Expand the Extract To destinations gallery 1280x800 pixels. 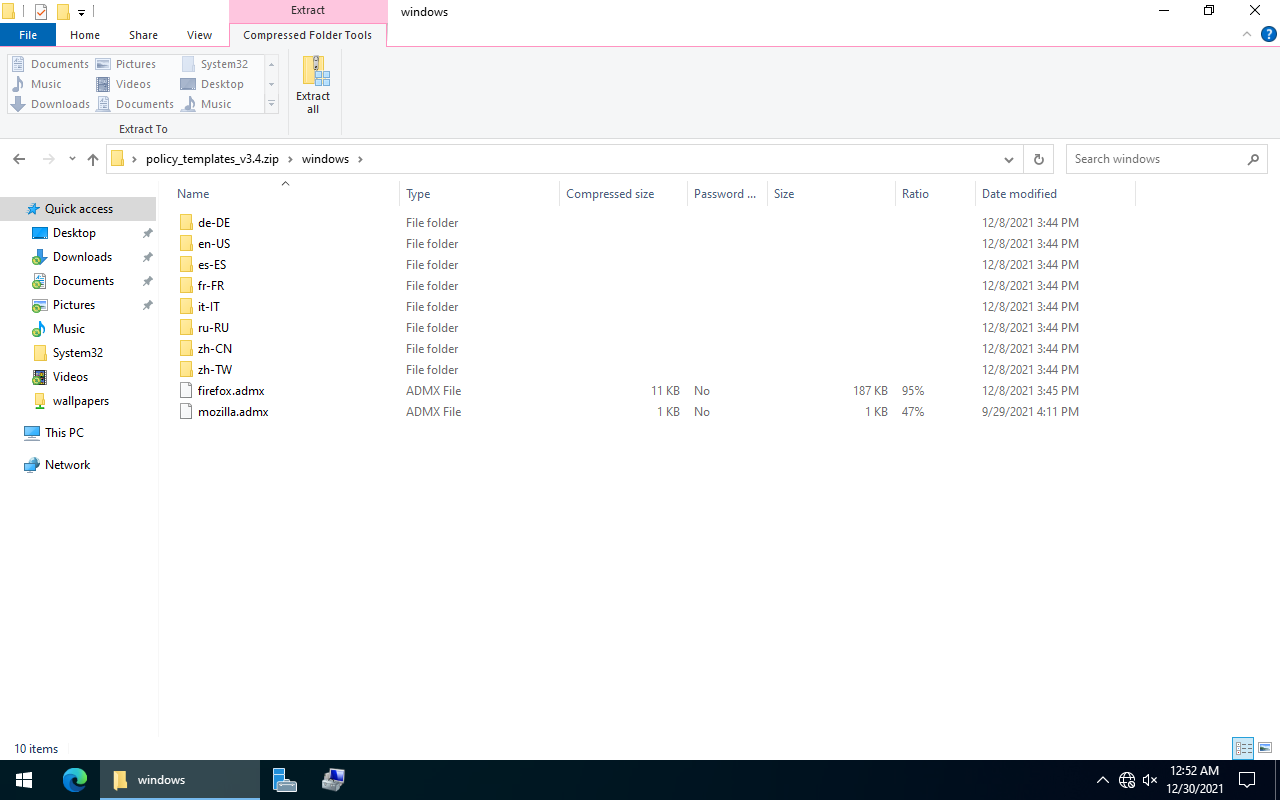pos(271,104)
